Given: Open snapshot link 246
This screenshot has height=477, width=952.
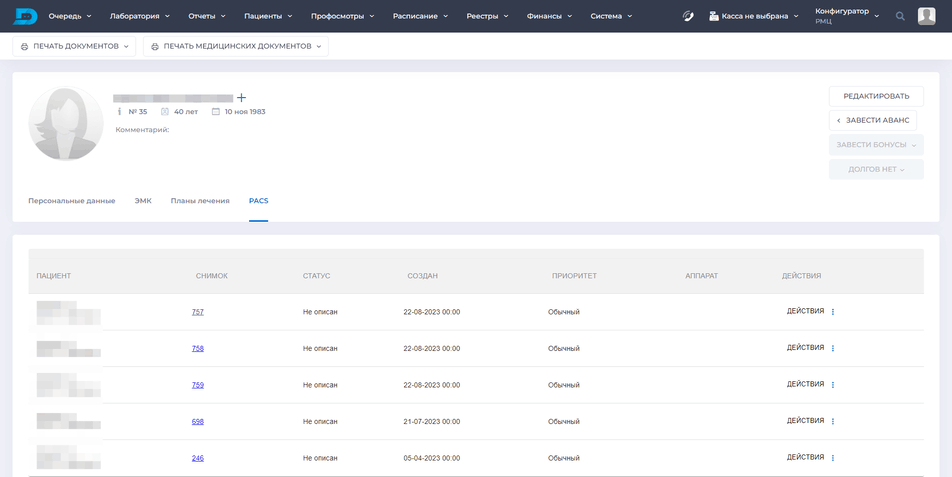Looking at the screenshot, I should pyautogui.click(x=197, y=458).
